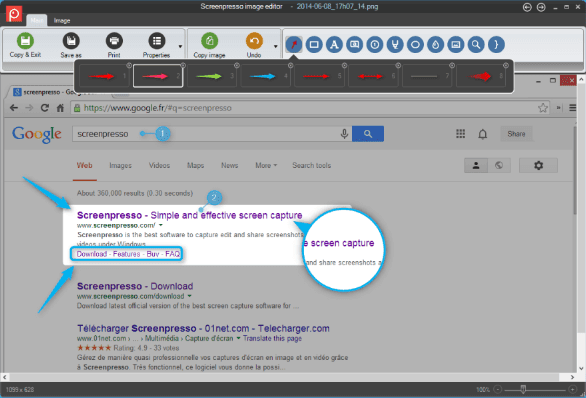
Task: Open settings gear of arrow preset 6
Action: pyautogui.click(x=398, y=65)
